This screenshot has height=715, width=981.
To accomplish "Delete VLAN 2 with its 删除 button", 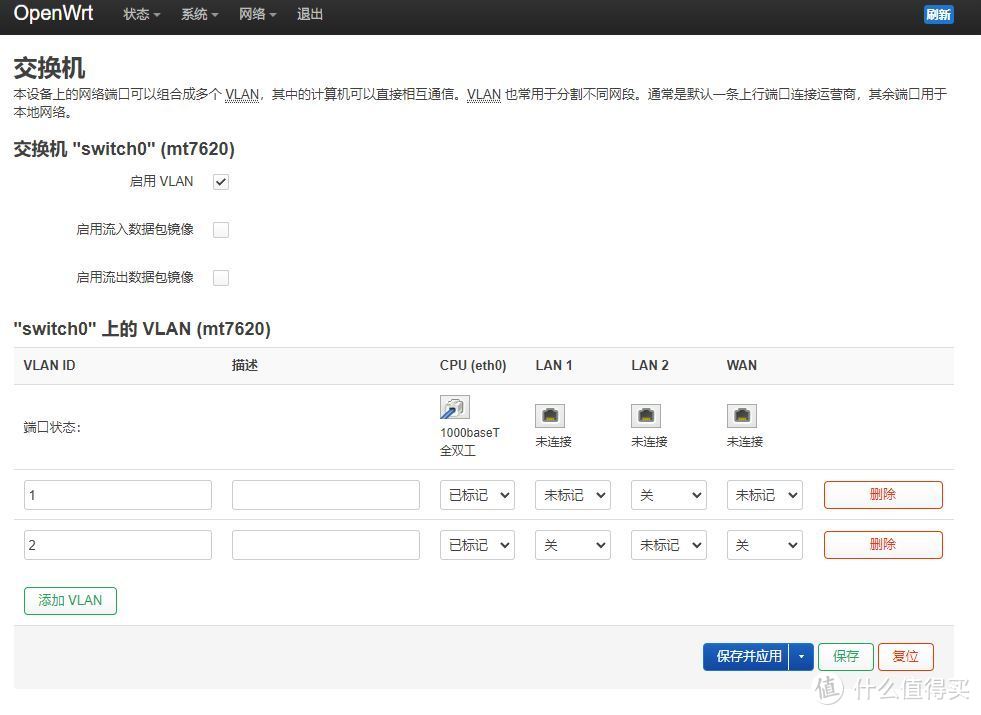I will tap(882, 544).
